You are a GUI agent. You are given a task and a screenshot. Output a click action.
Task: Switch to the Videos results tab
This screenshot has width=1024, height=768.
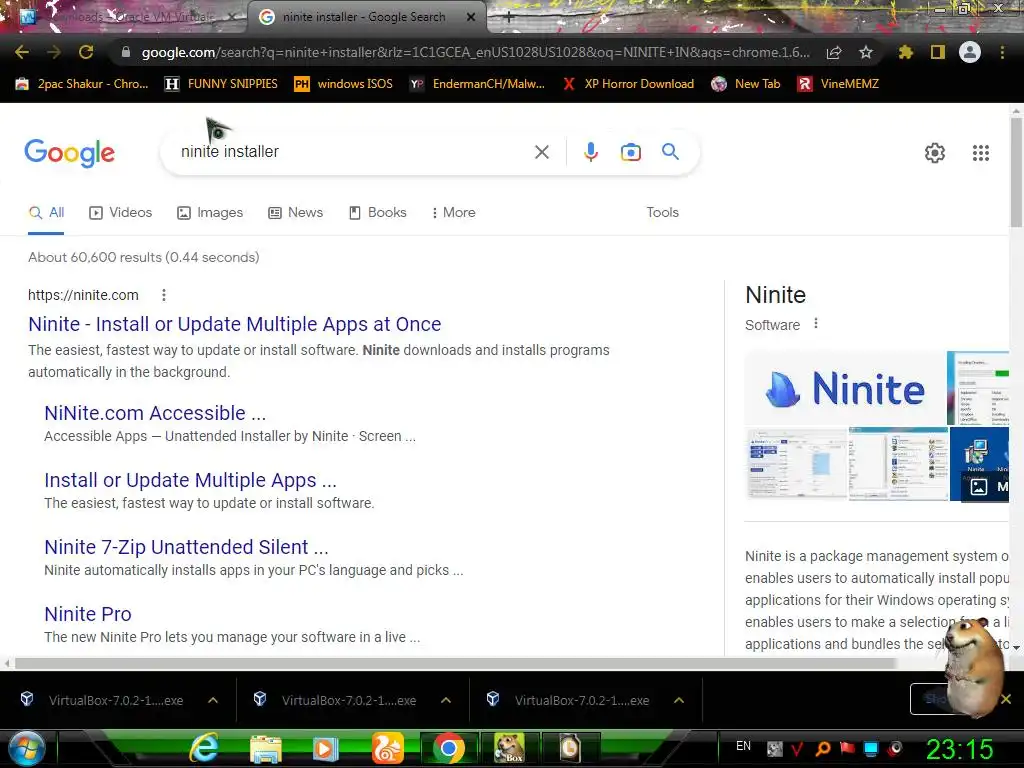coord(121,213)
